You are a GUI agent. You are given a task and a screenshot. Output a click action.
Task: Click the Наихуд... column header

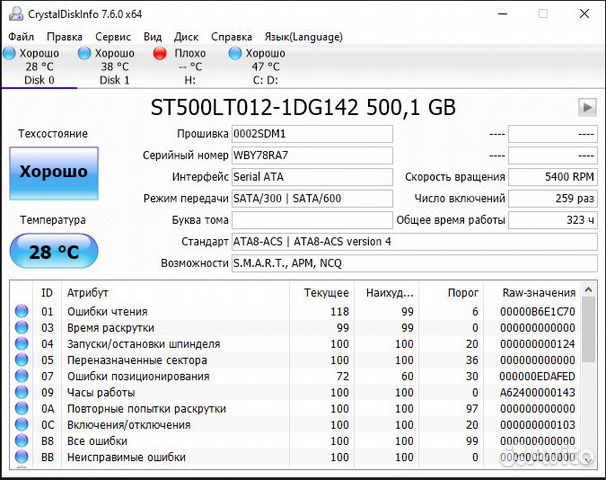tap(387, 293)
